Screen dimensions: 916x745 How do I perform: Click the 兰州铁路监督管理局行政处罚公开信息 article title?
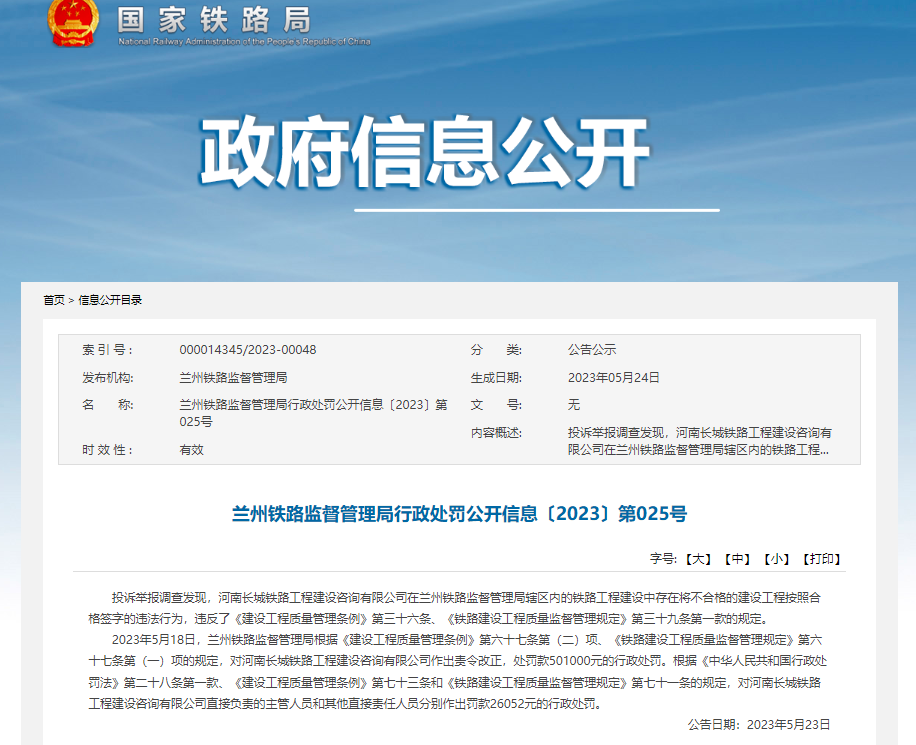[459, 515]
